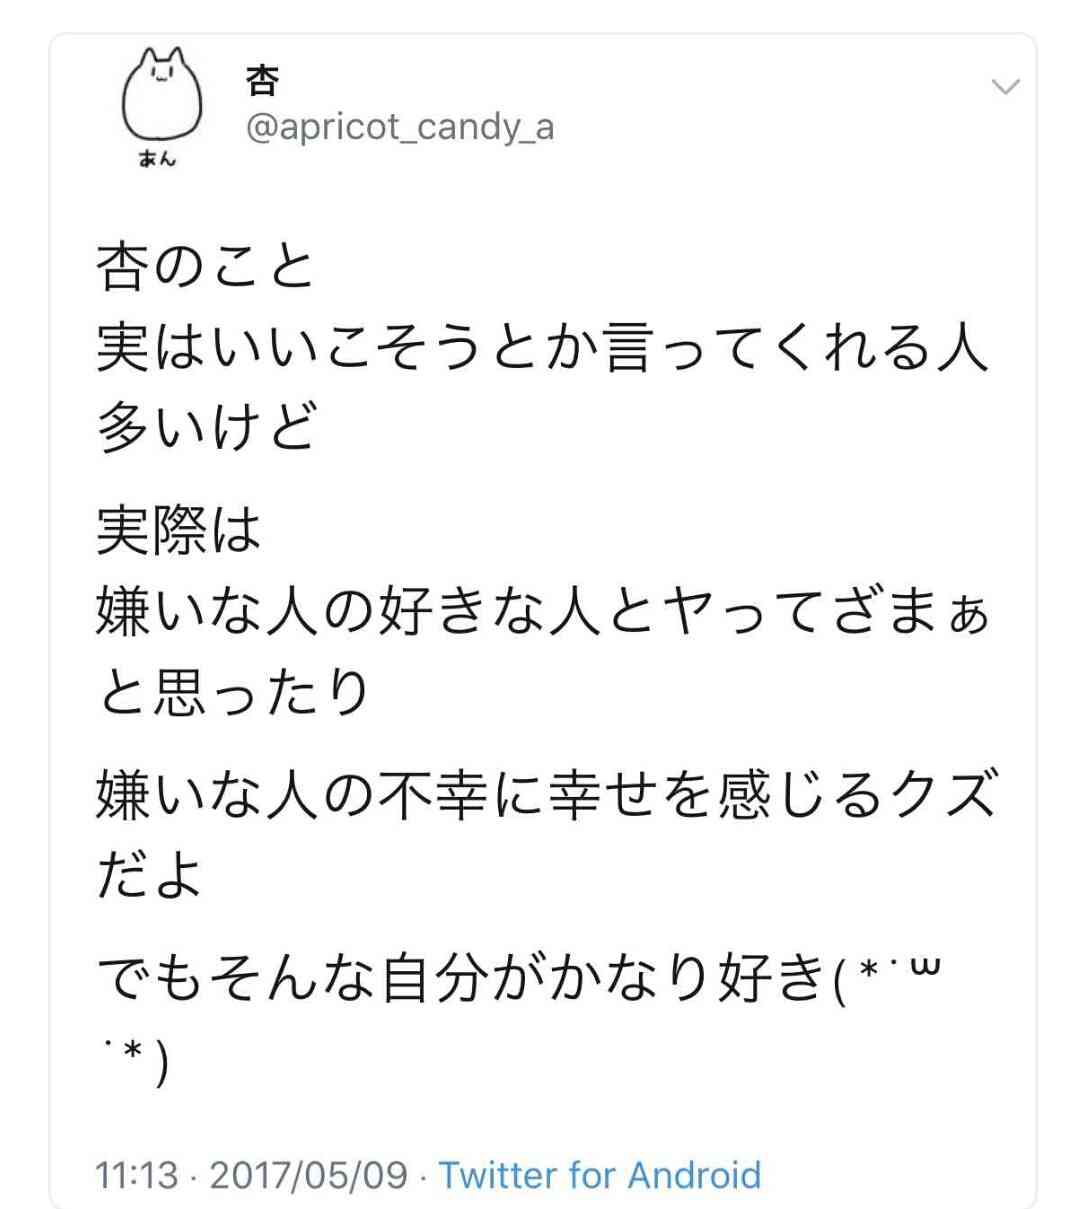
Task: Tap the line starting 嫌いな人の好きな人
Action: 542,610
